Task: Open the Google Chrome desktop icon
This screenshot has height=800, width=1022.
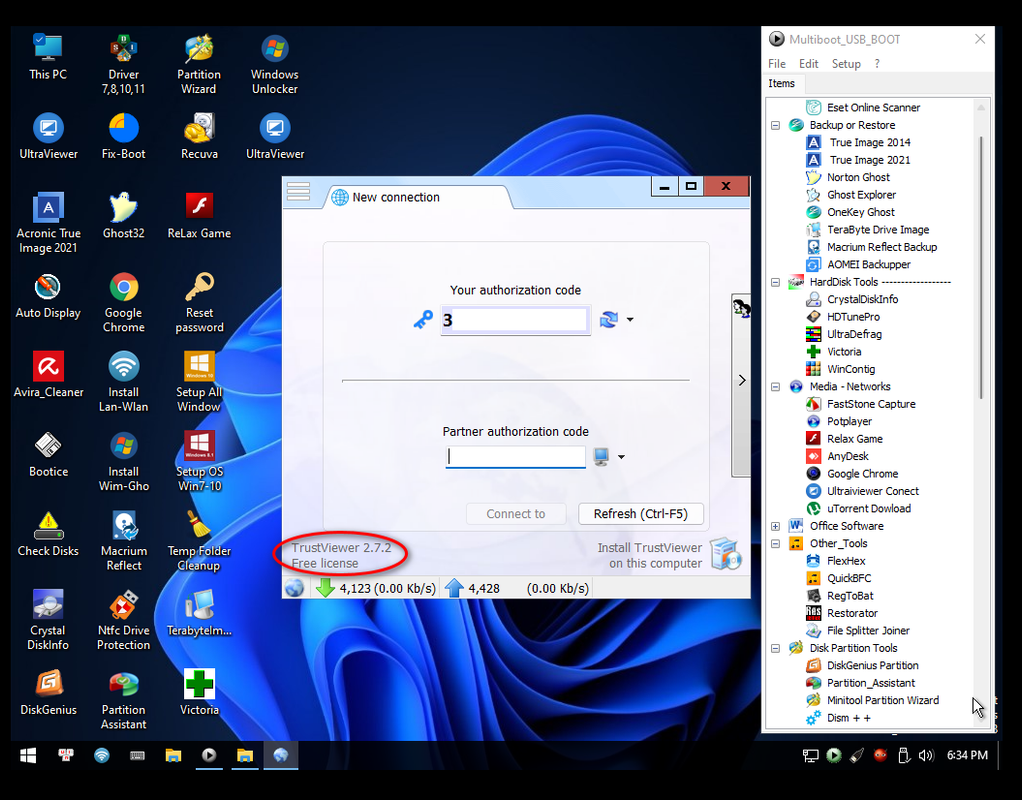Action: [x=123, y=302]
